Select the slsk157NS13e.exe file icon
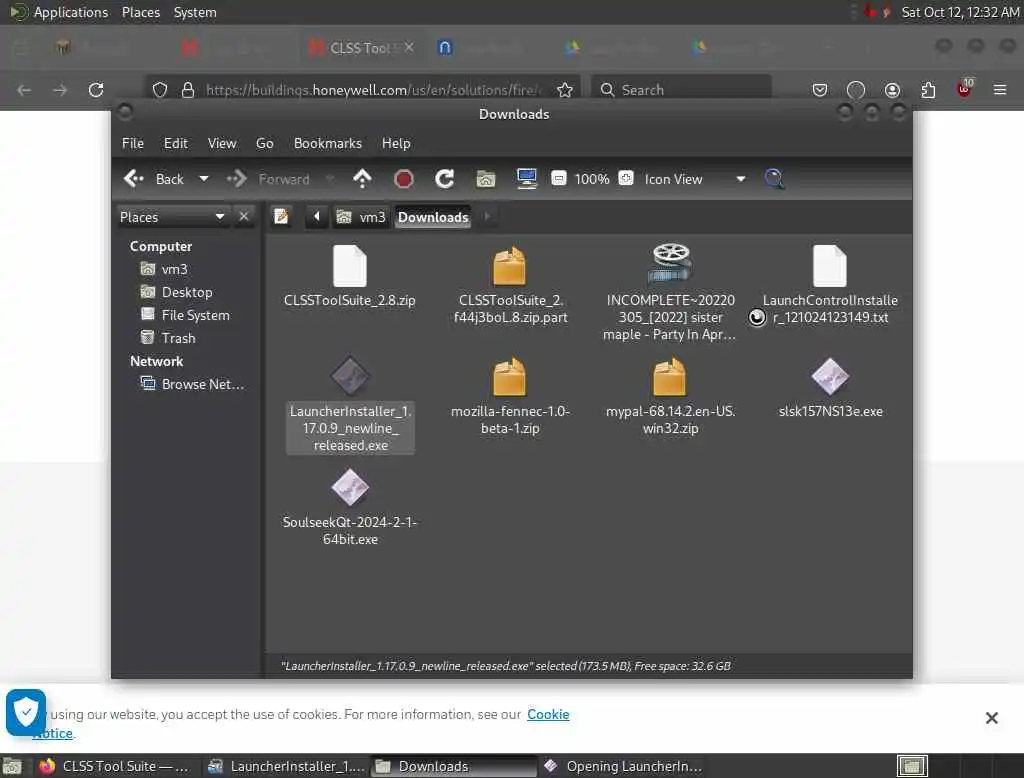 click(830, 376)
